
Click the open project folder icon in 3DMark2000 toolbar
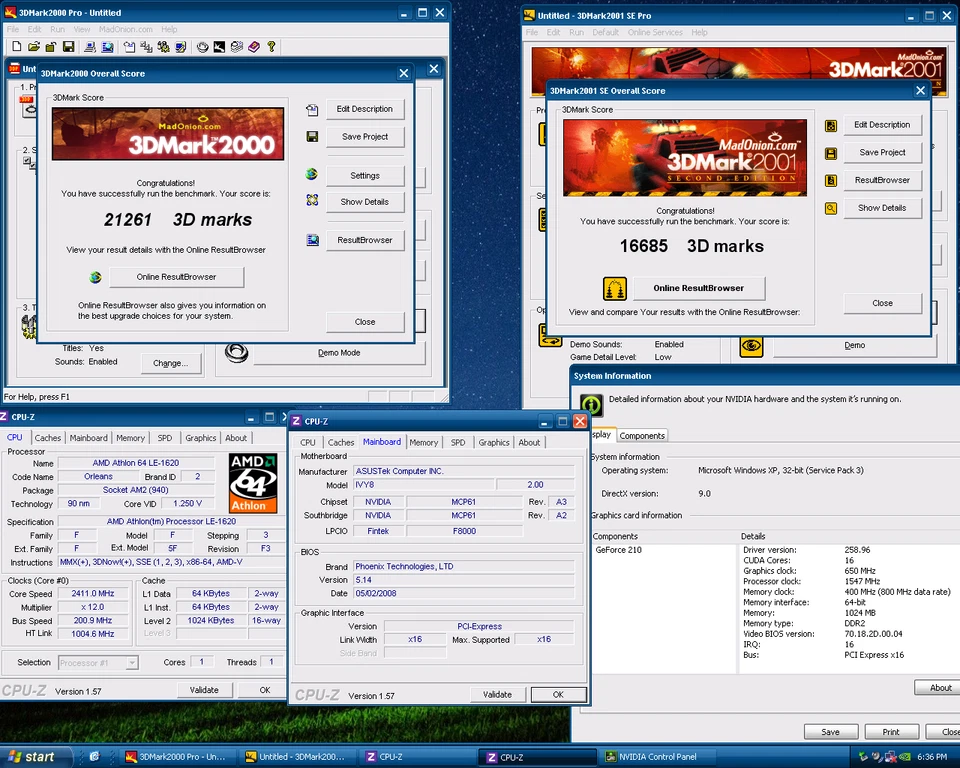(35, 47)
